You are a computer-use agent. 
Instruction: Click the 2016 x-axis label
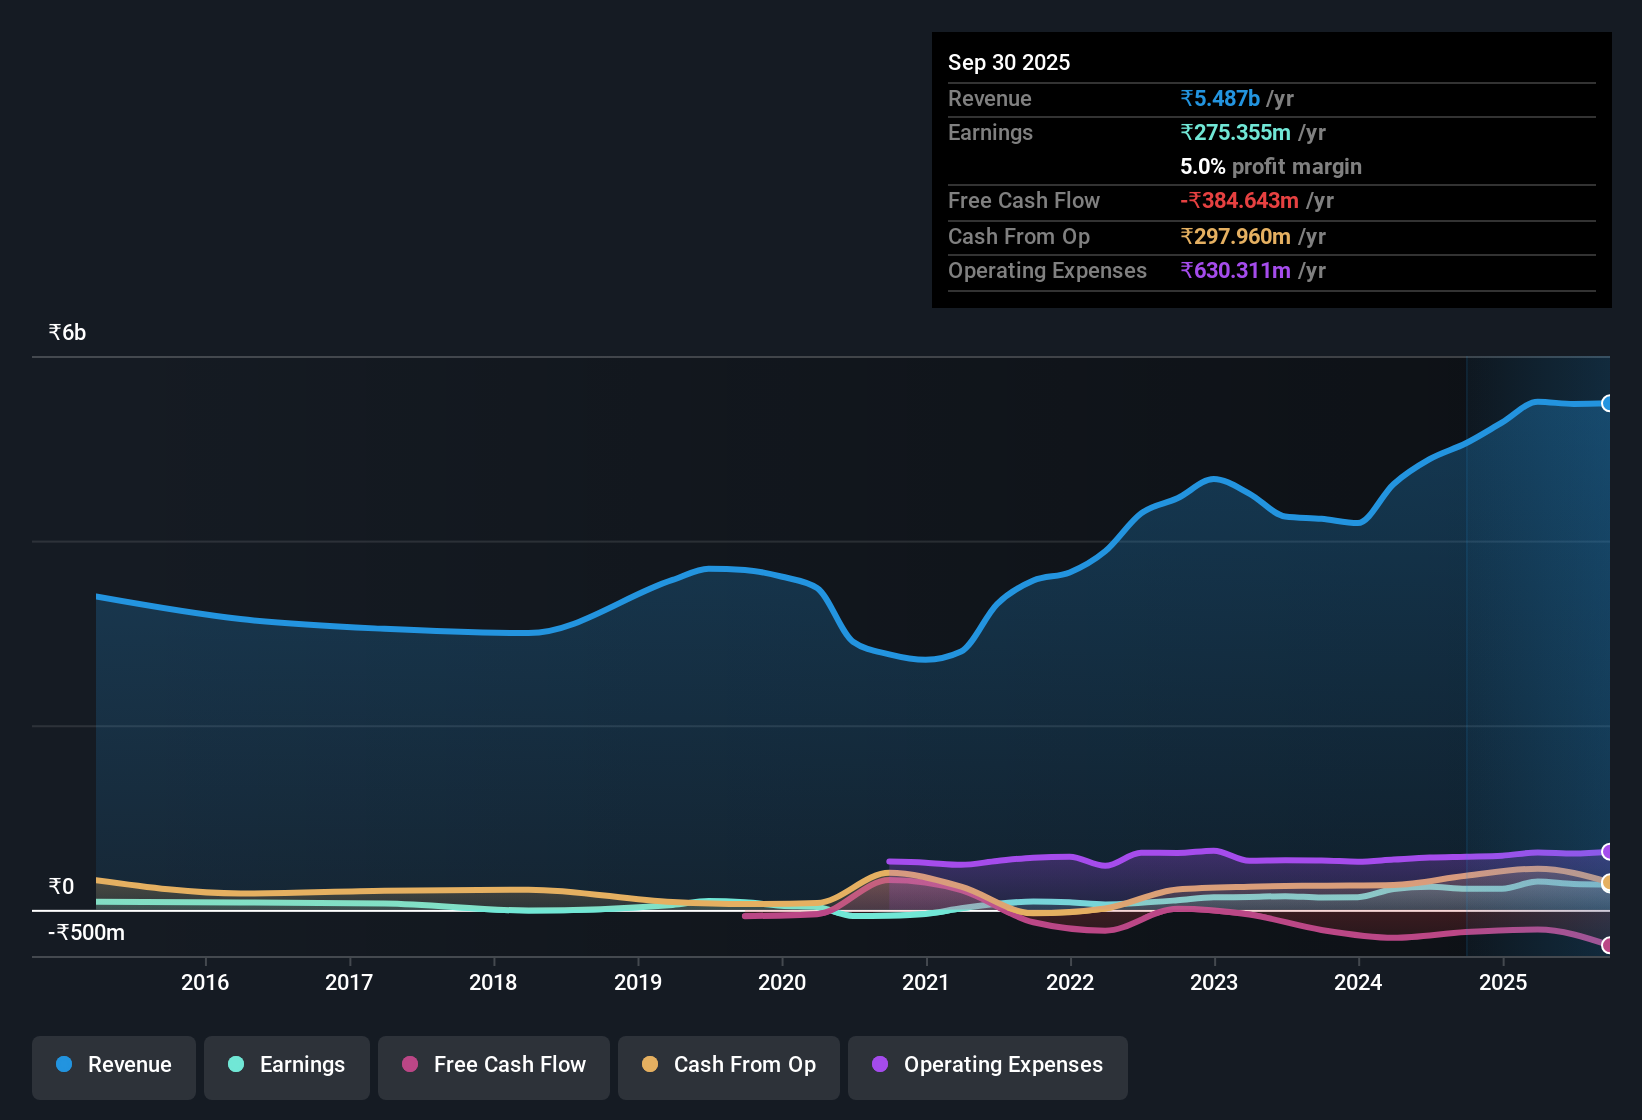click(205, 982)
